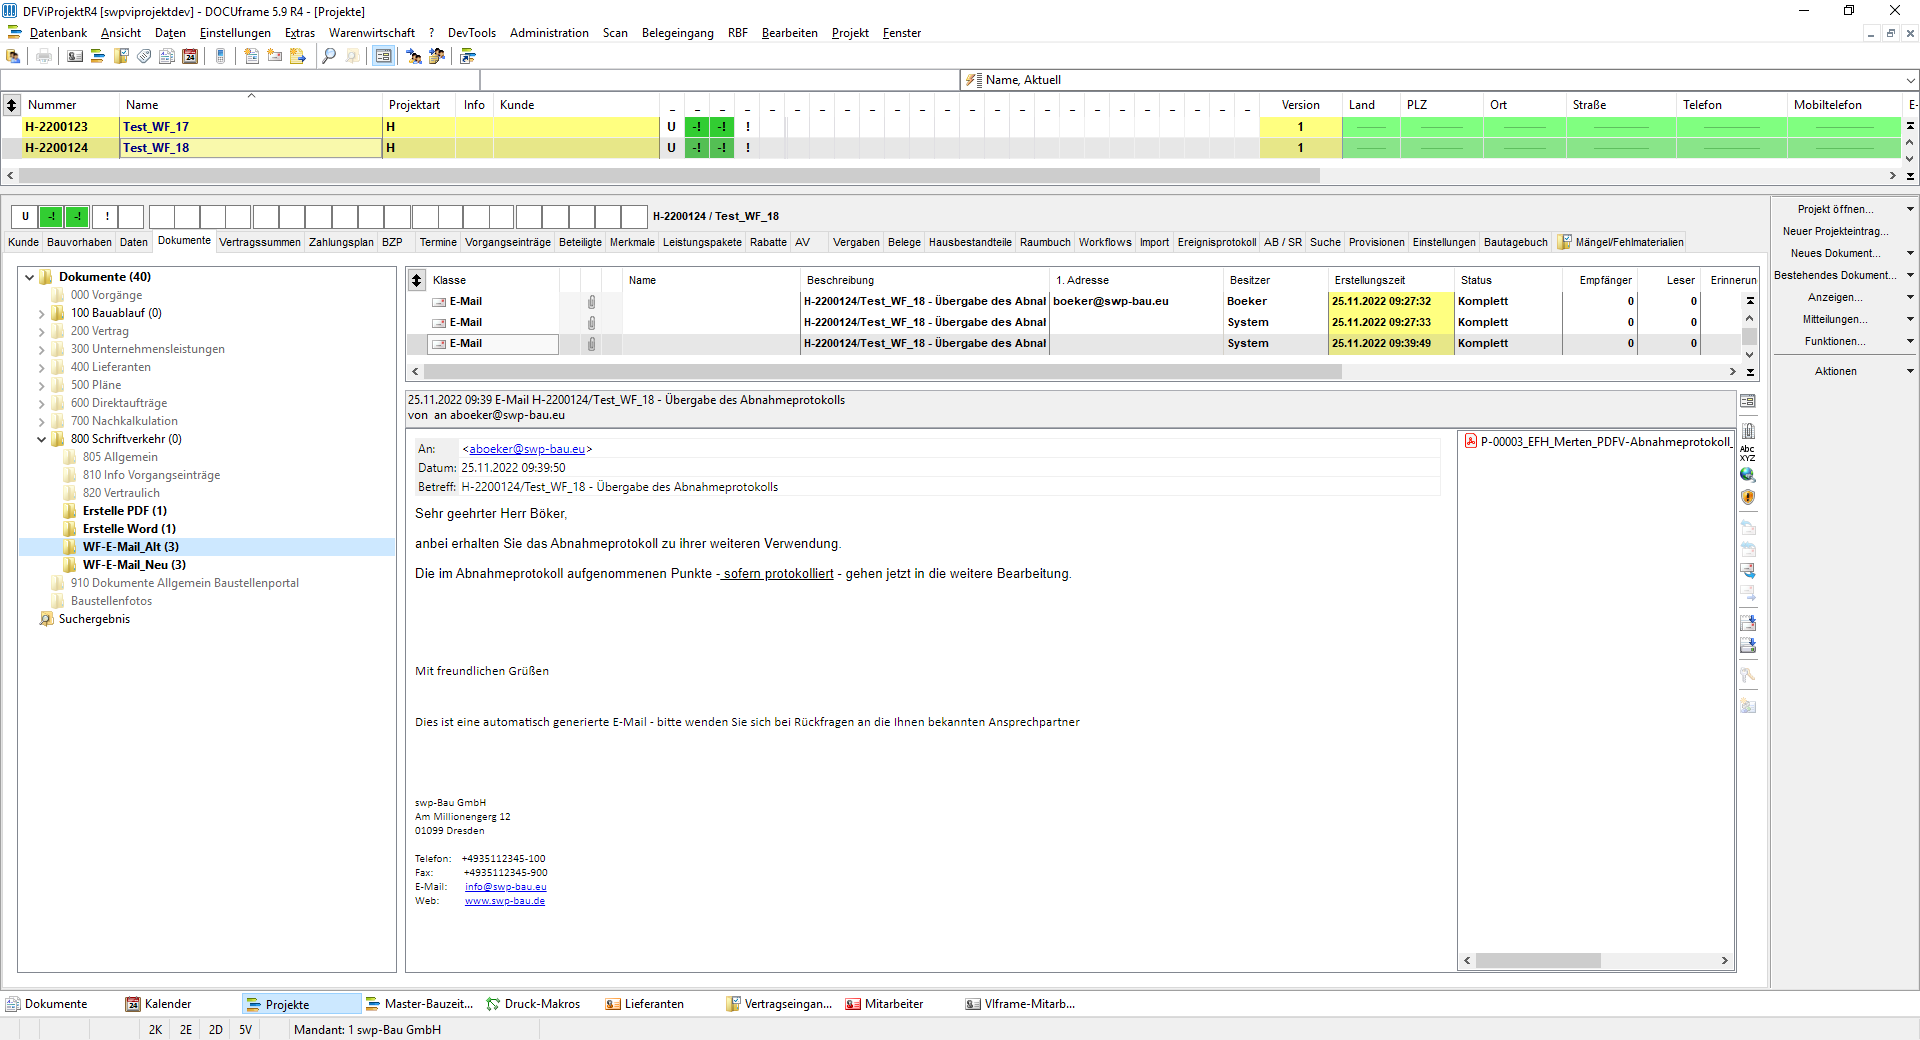Expand the 400 Lieferanten folder

[42, 367]
